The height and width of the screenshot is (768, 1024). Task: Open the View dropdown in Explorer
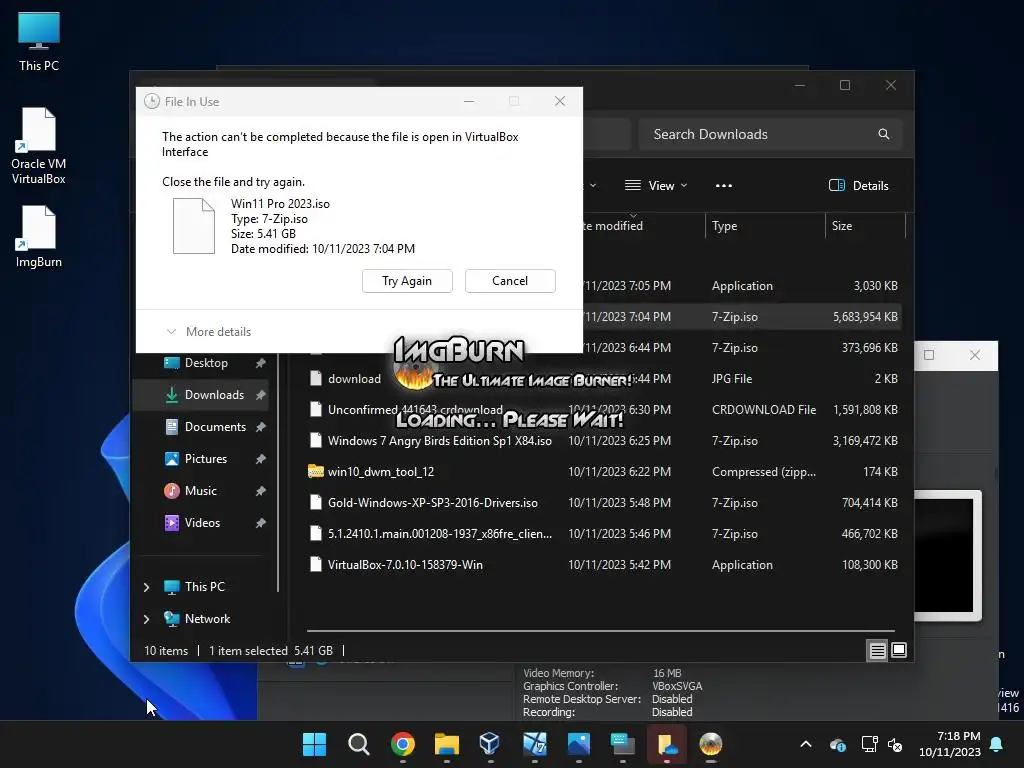(x=656, y=185)
